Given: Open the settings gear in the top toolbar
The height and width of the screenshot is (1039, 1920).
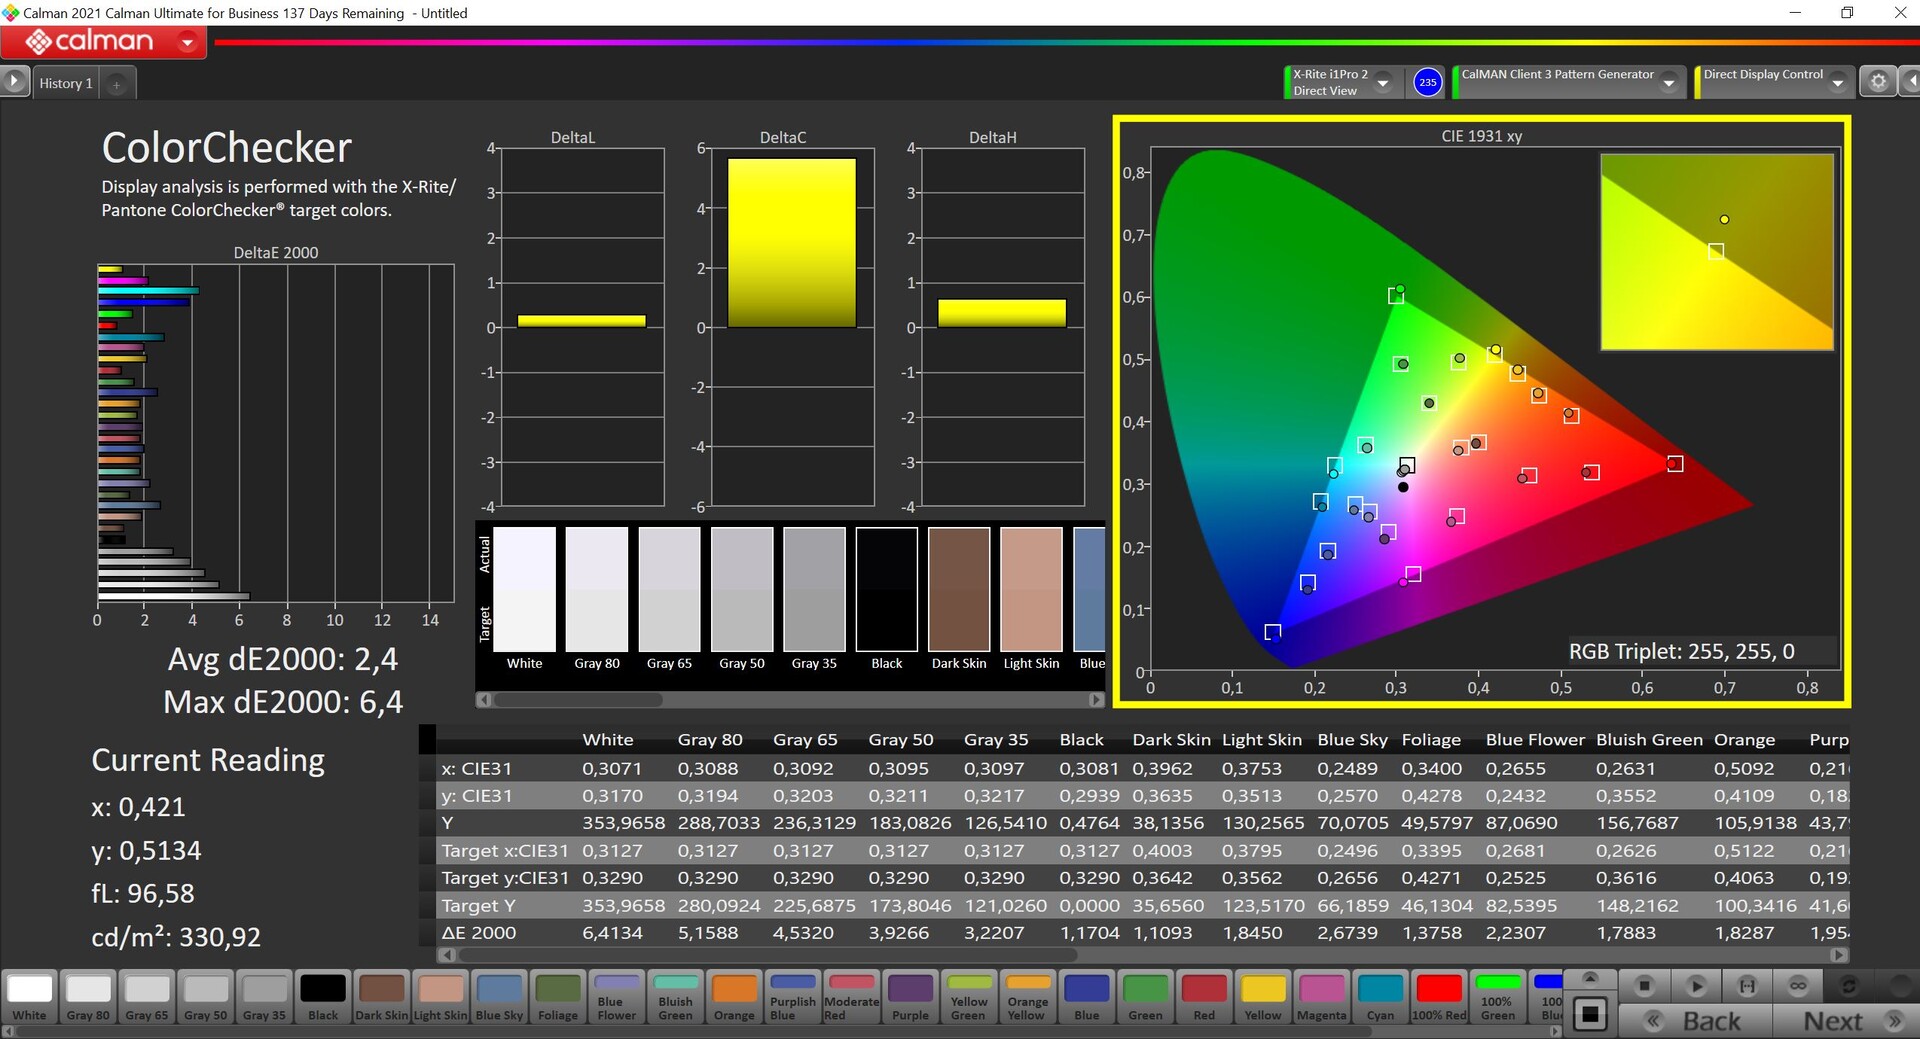Looking at the screenshot, I should pos(1877,82).
